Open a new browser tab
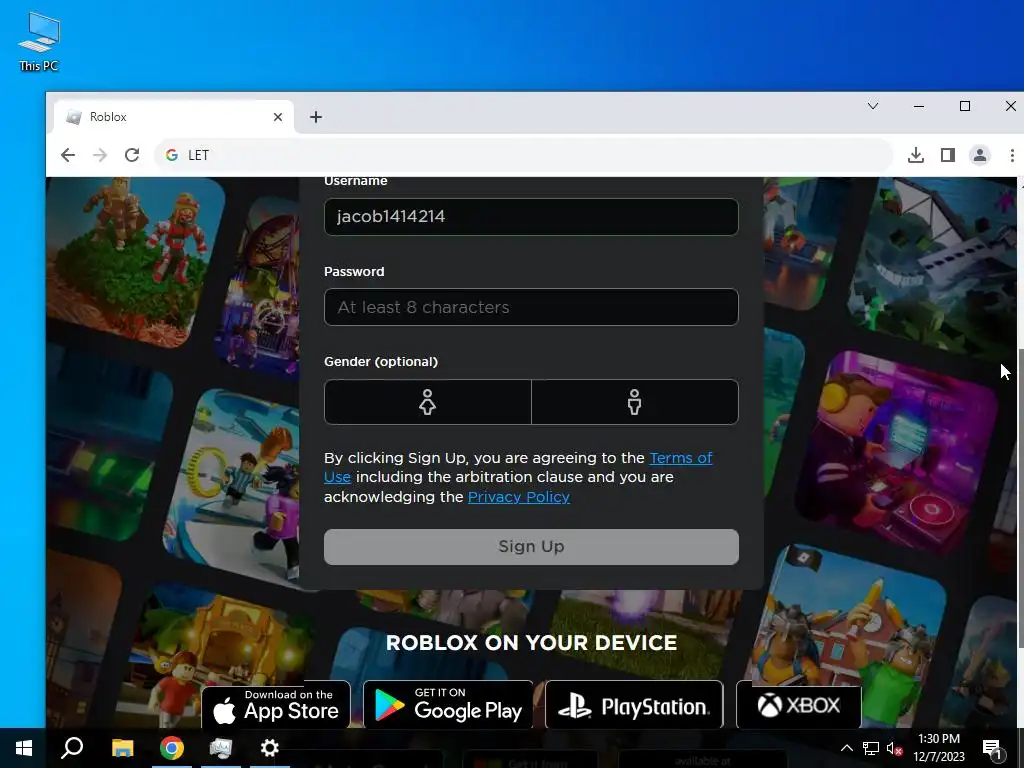The height and width of the screenshot is (768, 1024). pos(316,117)
